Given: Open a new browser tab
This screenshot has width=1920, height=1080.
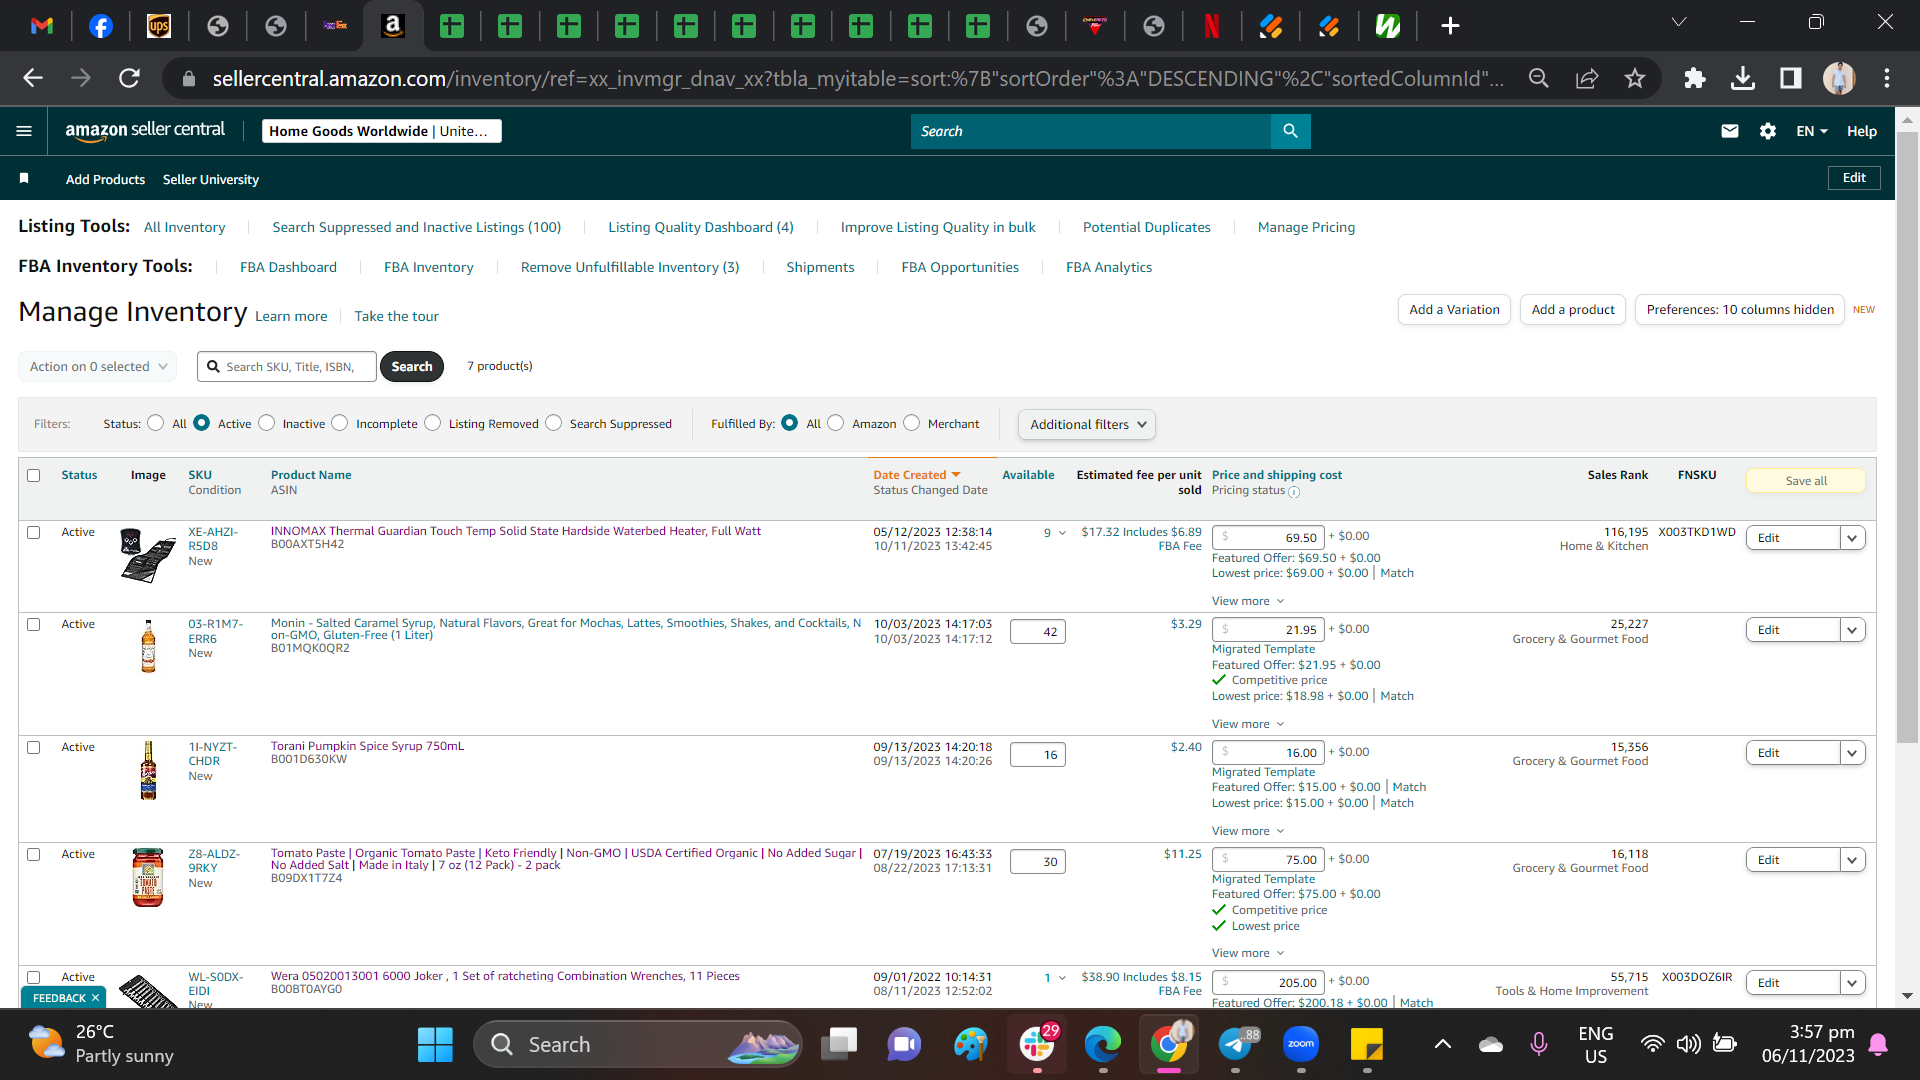Looking at the screenshot, I should [1450, 26].
